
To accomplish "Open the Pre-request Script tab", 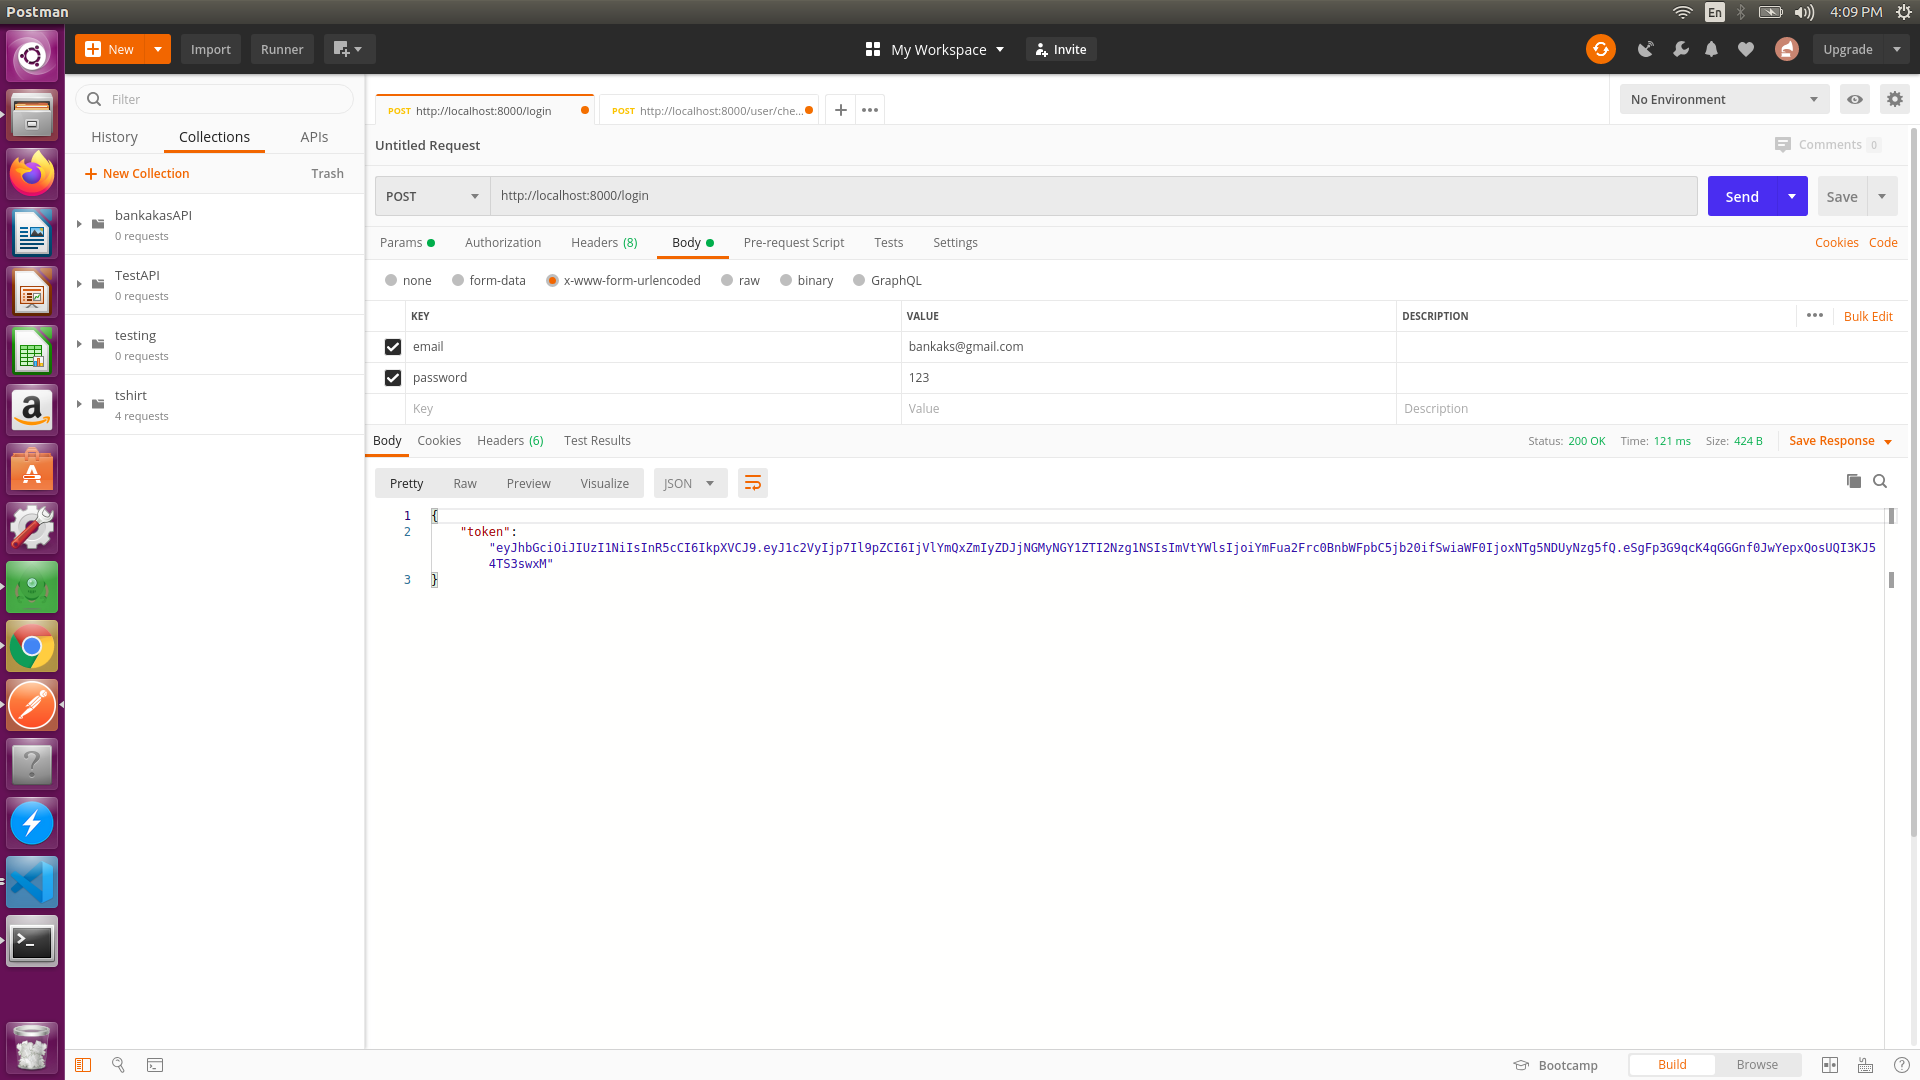I will coord(793,243).
